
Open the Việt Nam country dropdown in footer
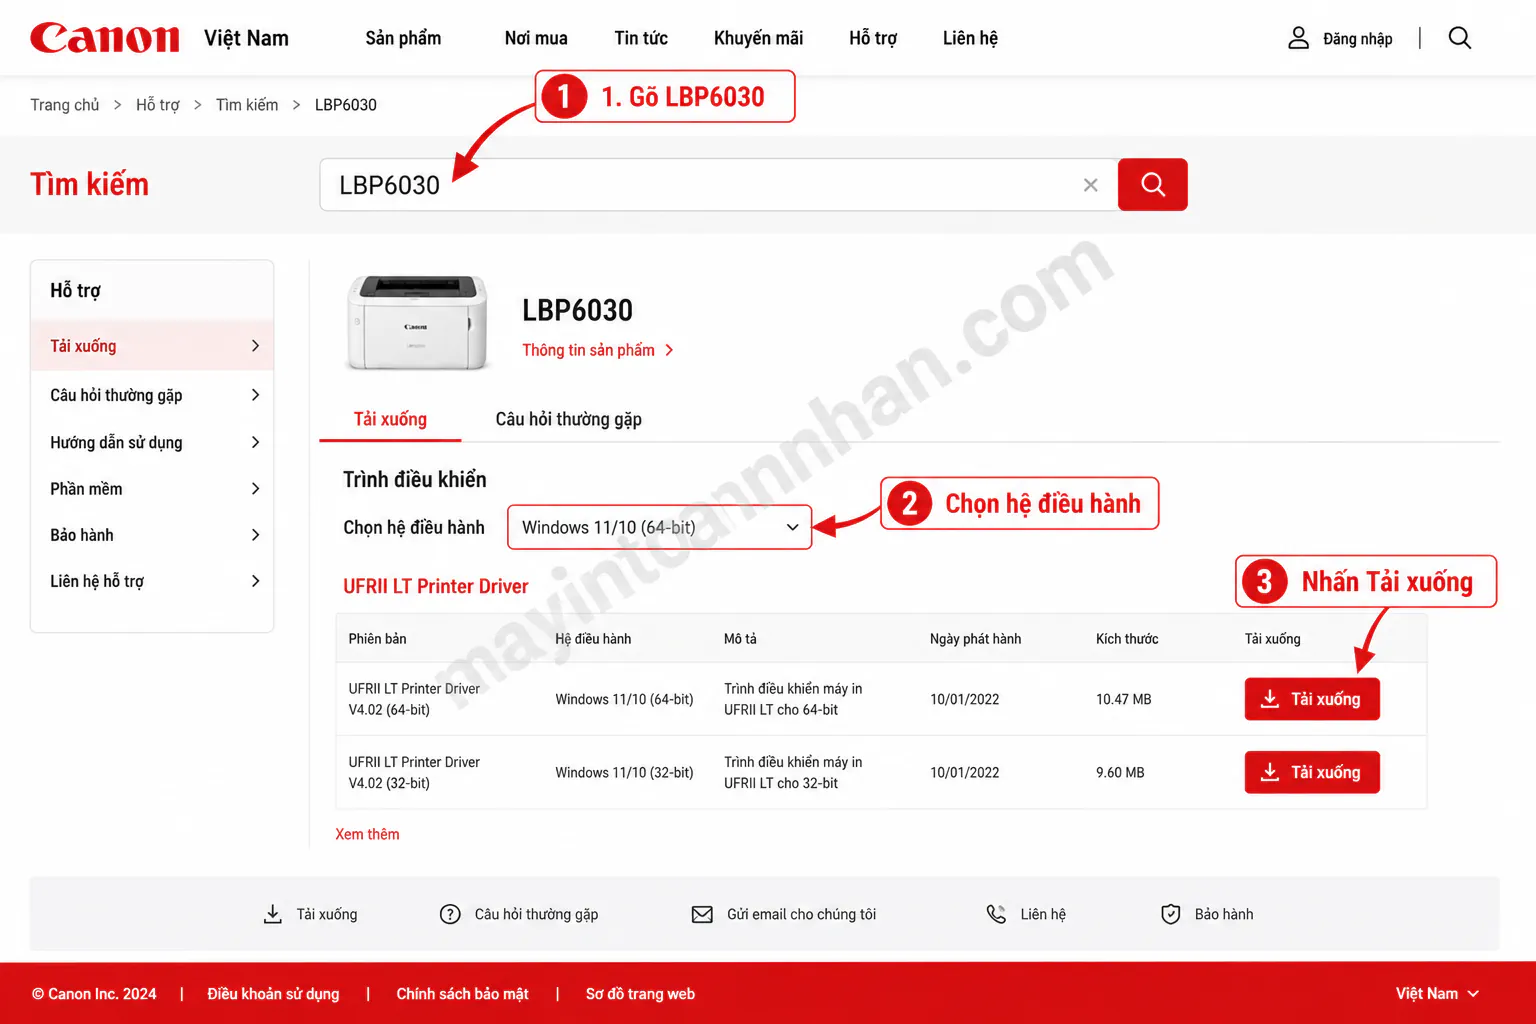click(1437, 994)
